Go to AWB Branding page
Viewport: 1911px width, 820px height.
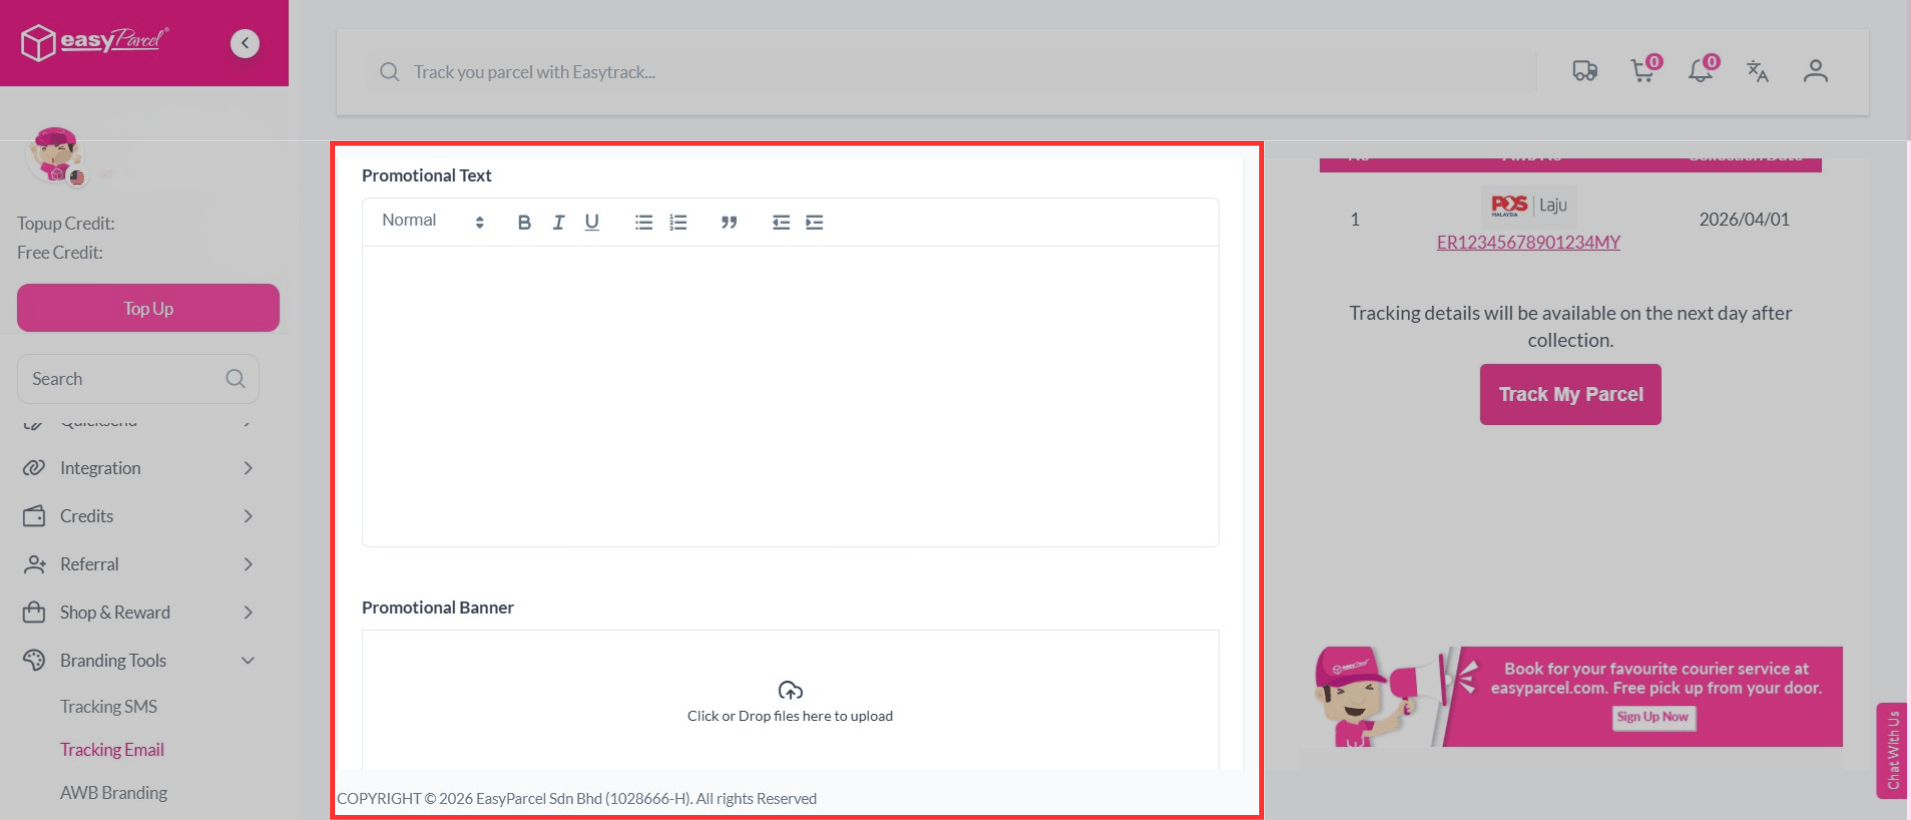(x=113, y=792)
